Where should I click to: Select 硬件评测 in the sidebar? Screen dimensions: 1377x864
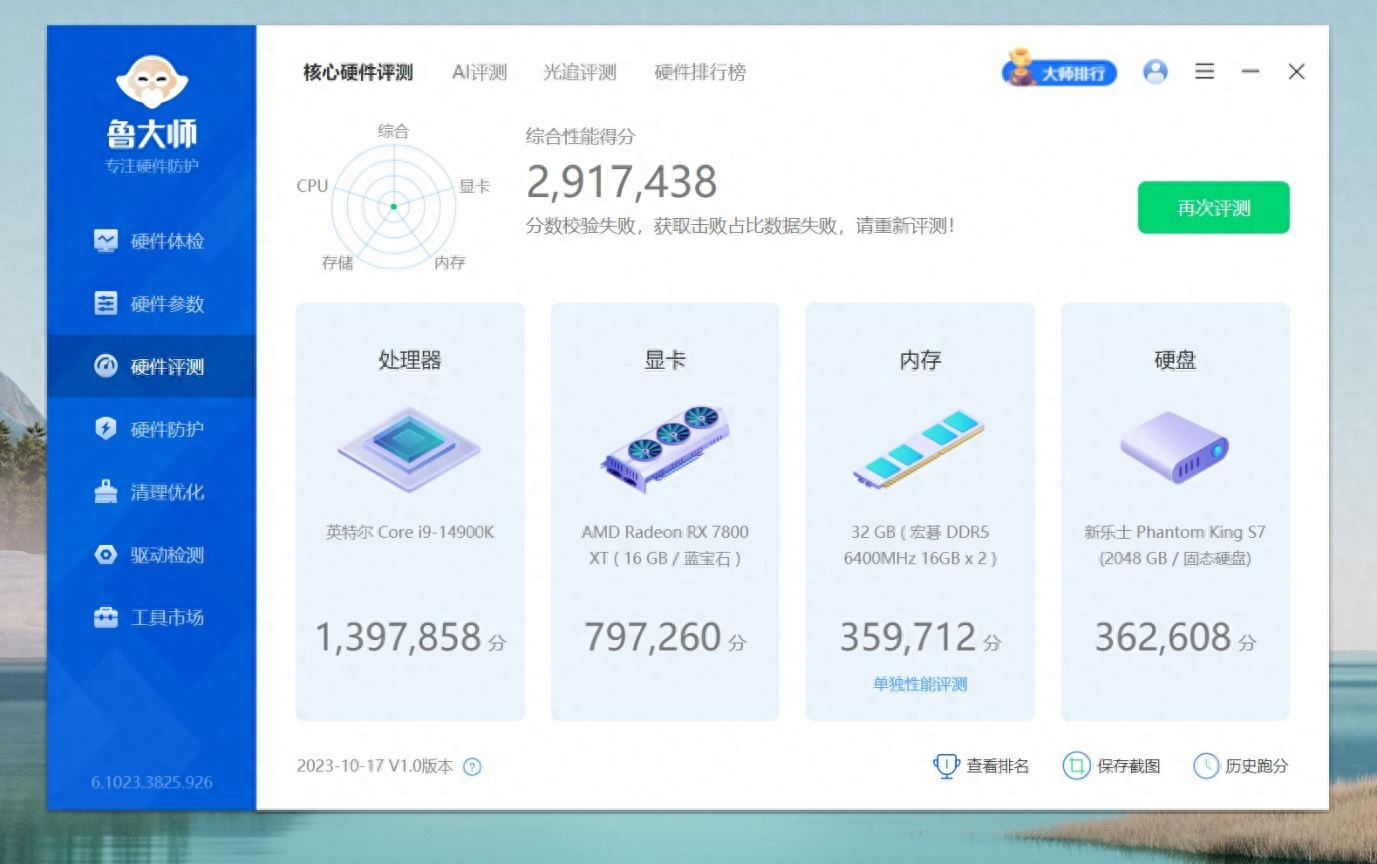coord(151,366)
